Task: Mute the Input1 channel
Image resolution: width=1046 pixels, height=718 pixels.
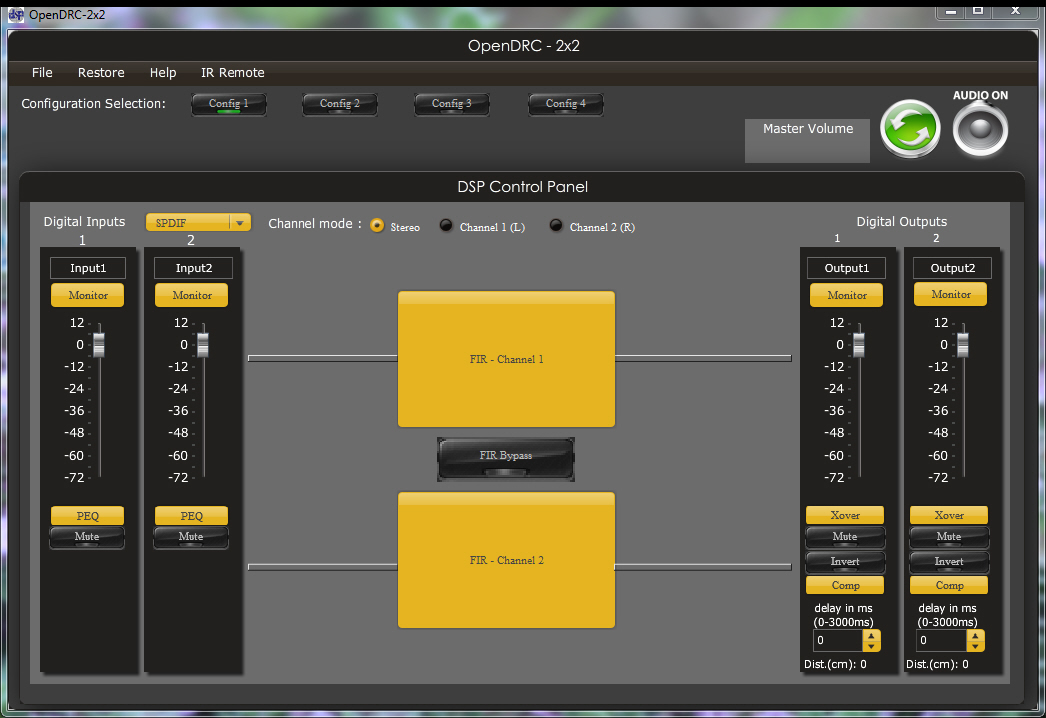Action: [87, 537]
